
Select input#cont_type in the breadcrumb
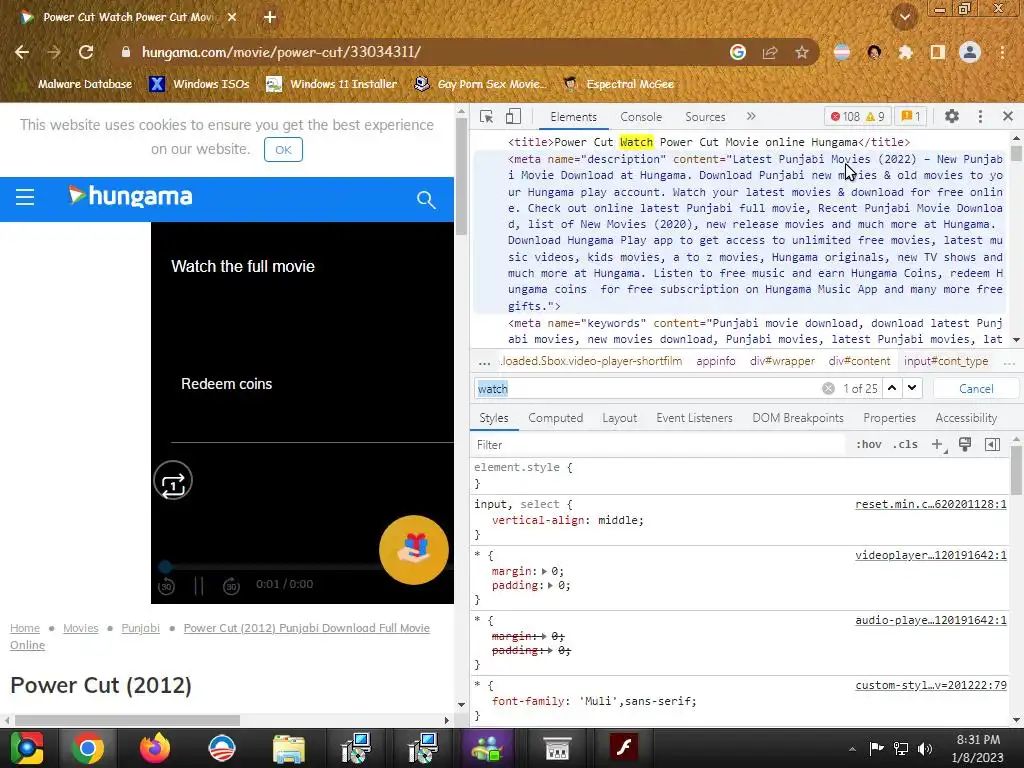coord(946,361)
